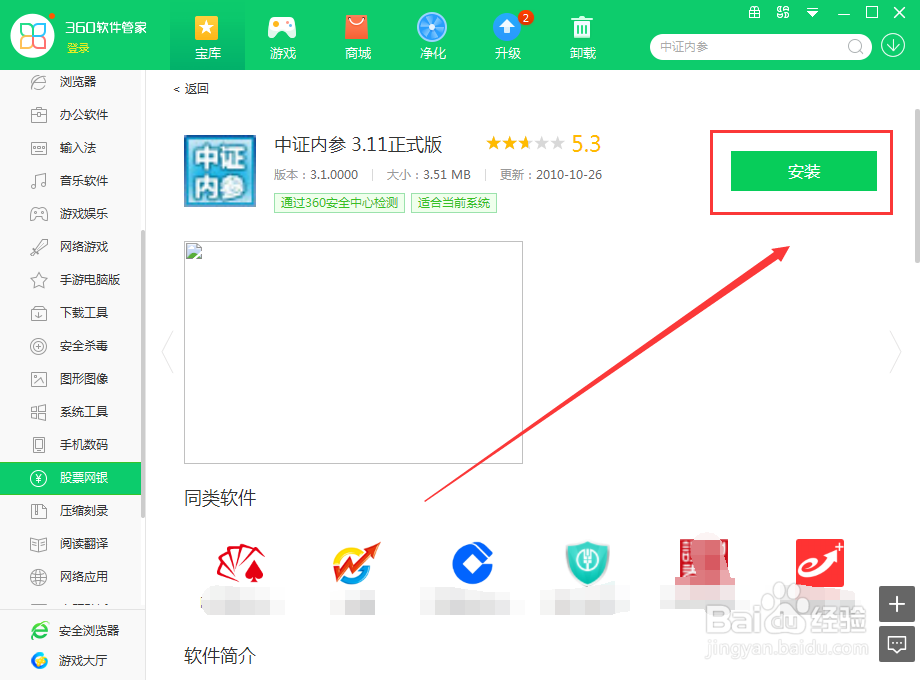The height and width of the screenshot is (680, 920).
Task: Click the 同类软件 heading
Action: click(x=220, y=498)
